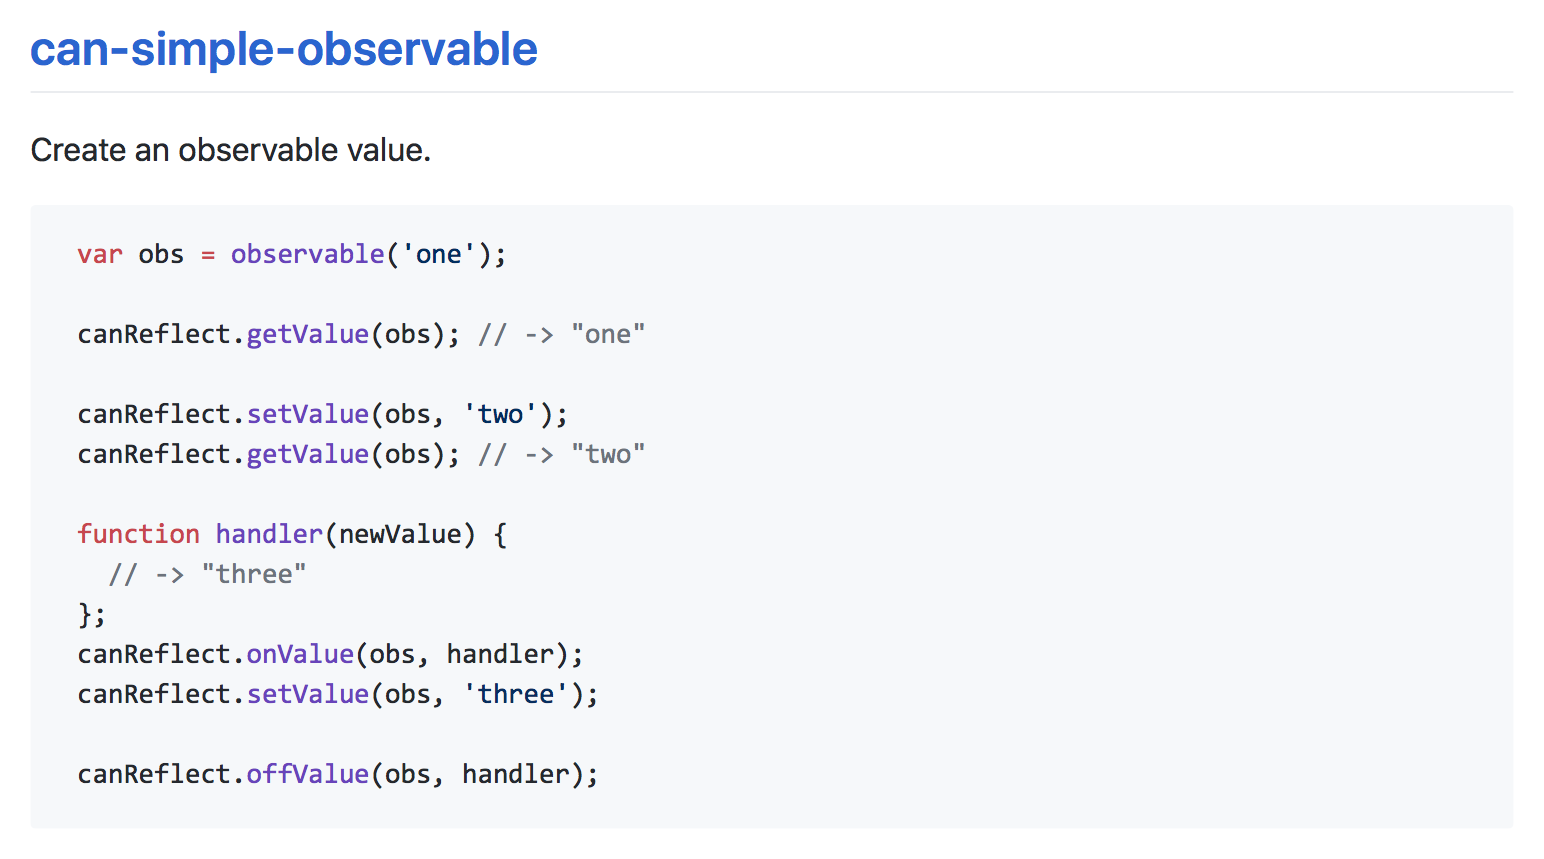Image resolution: width=1544 pixels, height=859 pixels.
Task: Click 'canReflect' on the offValue line
Action: tap(154, 774)
